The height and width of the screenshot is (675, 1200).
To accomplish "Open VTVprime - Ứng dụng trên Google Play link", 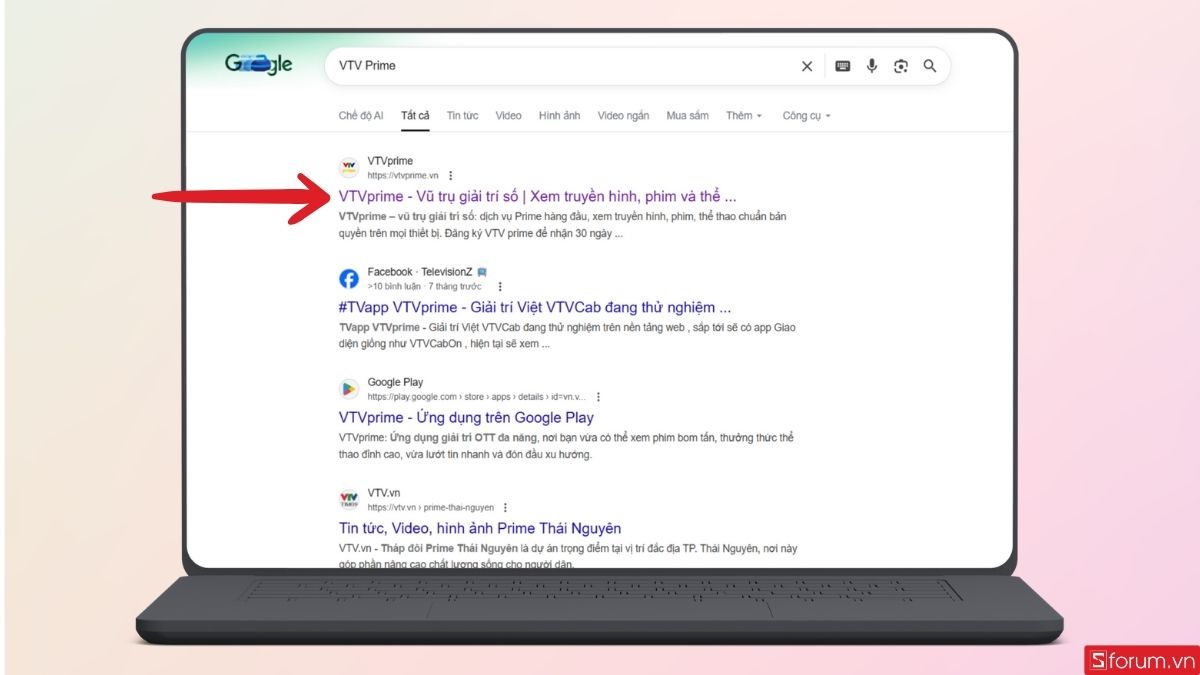I will coord(466,417).
